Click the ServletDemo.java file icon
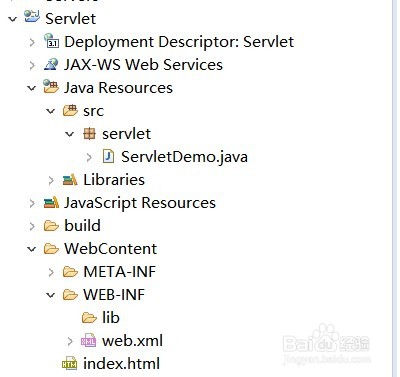 (108, 156)
